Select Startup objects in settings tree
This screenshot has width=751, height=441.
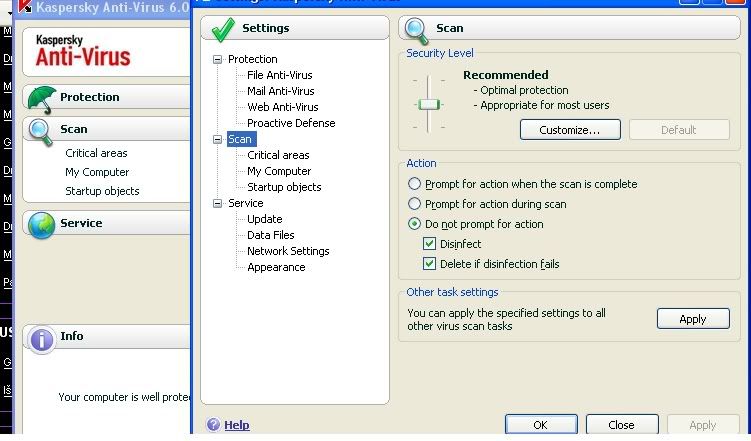coord(284,187)
